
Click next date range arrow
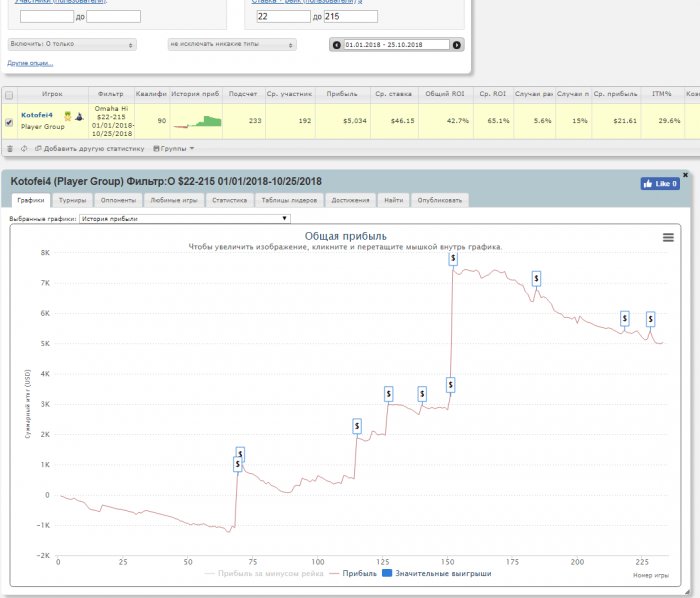[457, 45]
